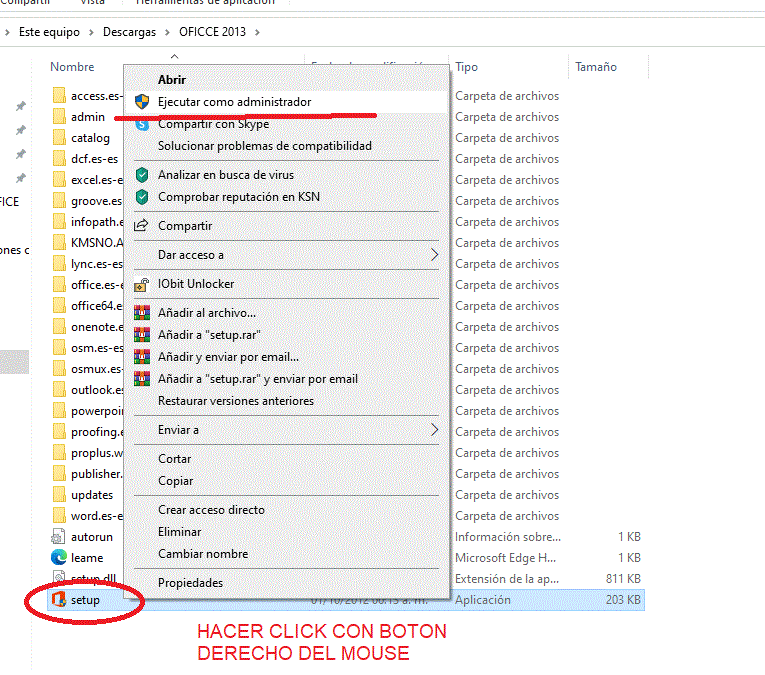Screen dimensions: 765x675
Task: Select Crear acceso directo option
Action: point(211,510)
